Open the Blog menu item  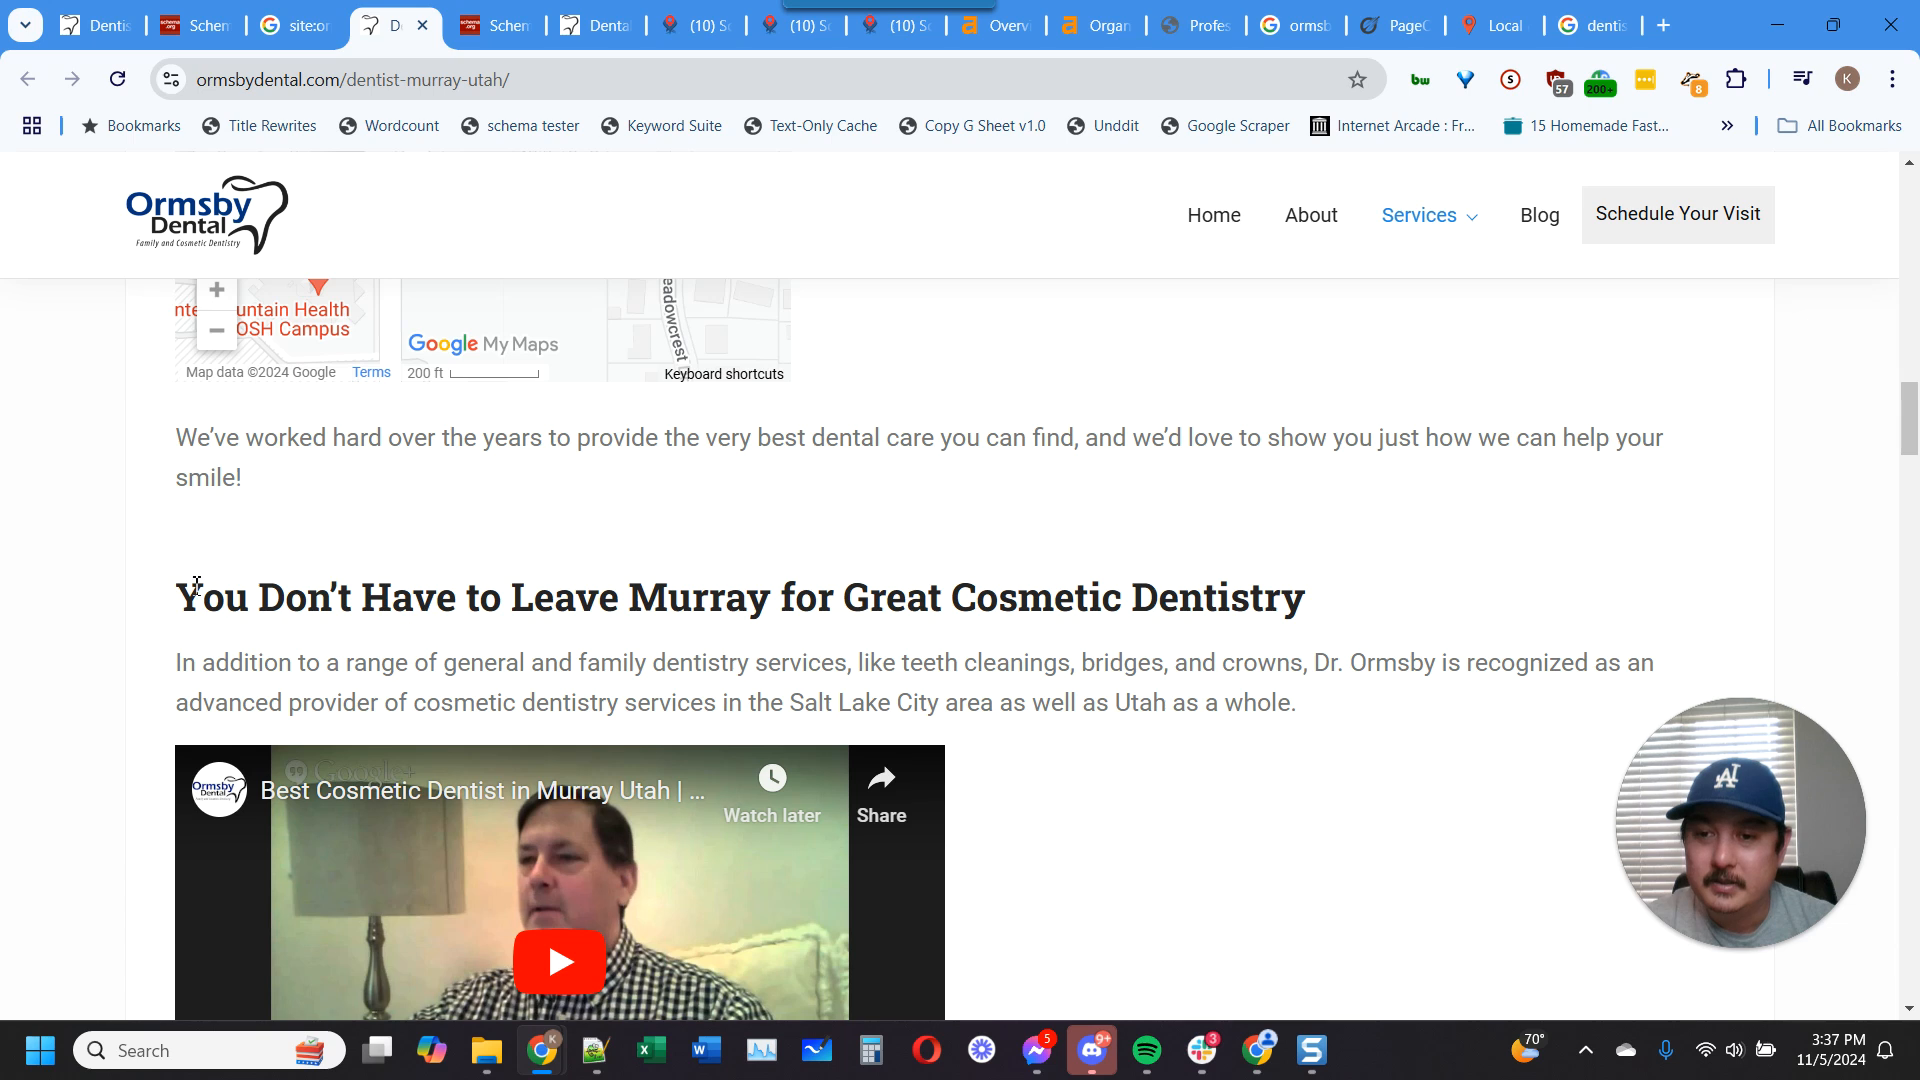click(x=1539, y=215)
